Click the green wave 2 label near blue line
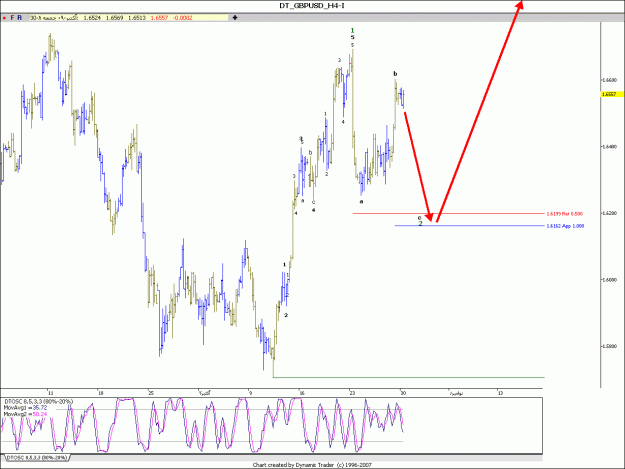Image resolution: width=625 pixels, height=469 pixels. tap(421, 224)
